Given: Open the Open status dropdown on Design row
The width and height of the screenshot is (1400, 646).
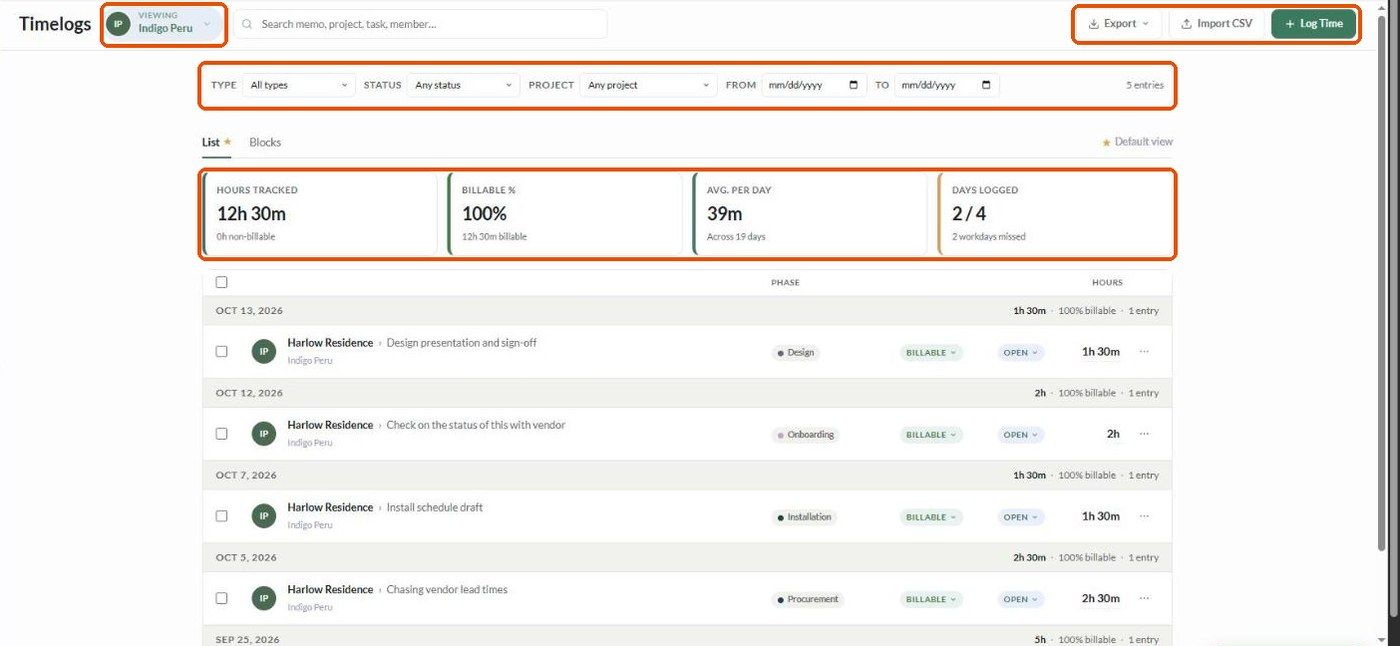Looking at the screenshot, I should click(x=1021, y=352).
